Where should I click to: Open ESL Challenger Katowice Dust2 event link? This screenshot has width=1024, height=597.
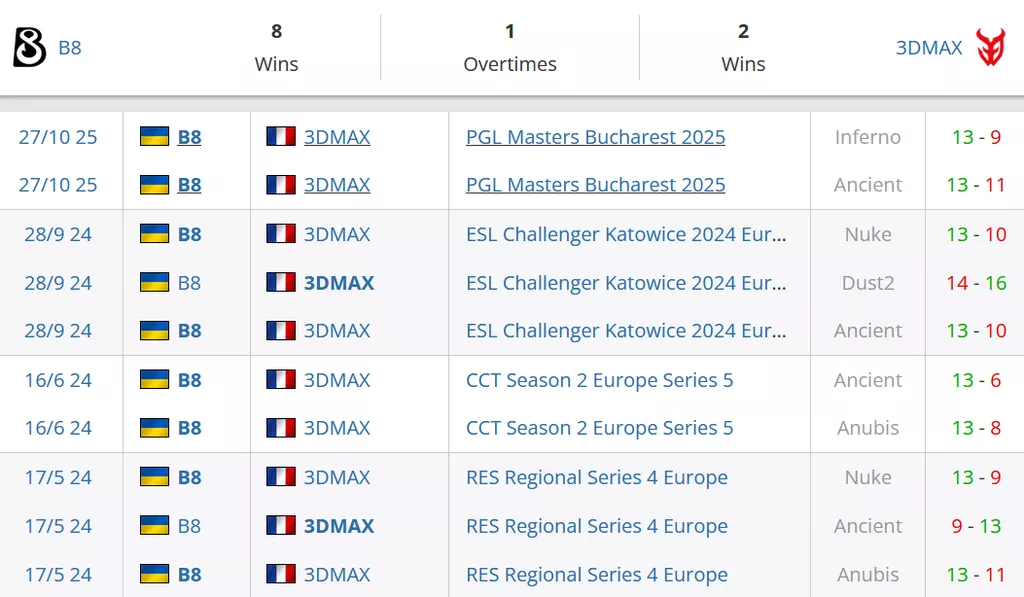(x=626, y=283)
